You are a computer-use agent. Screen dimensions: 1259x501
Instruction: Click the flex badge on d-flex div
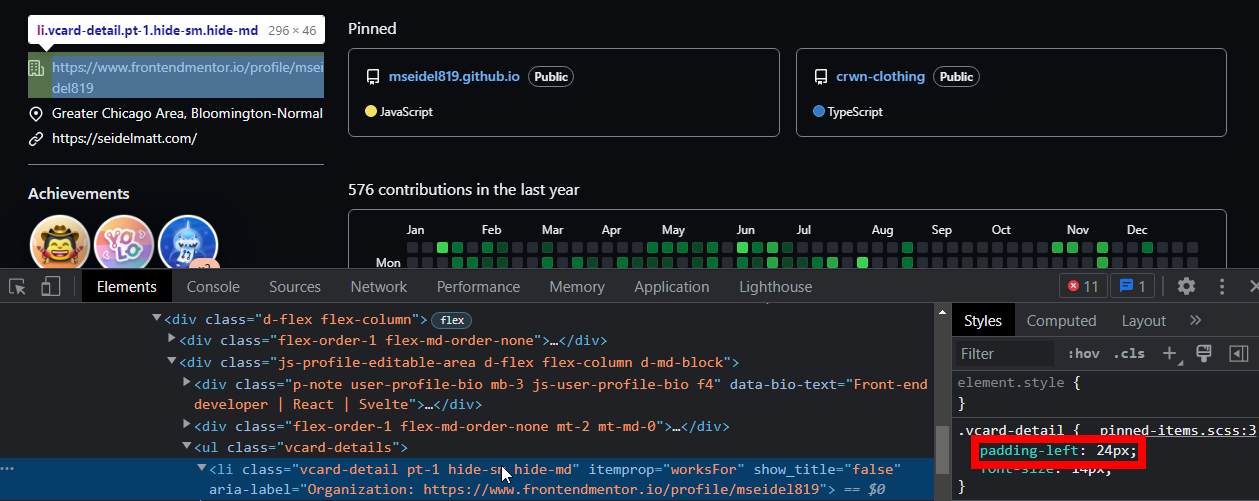pyautogui.click(x=452, y=320)
